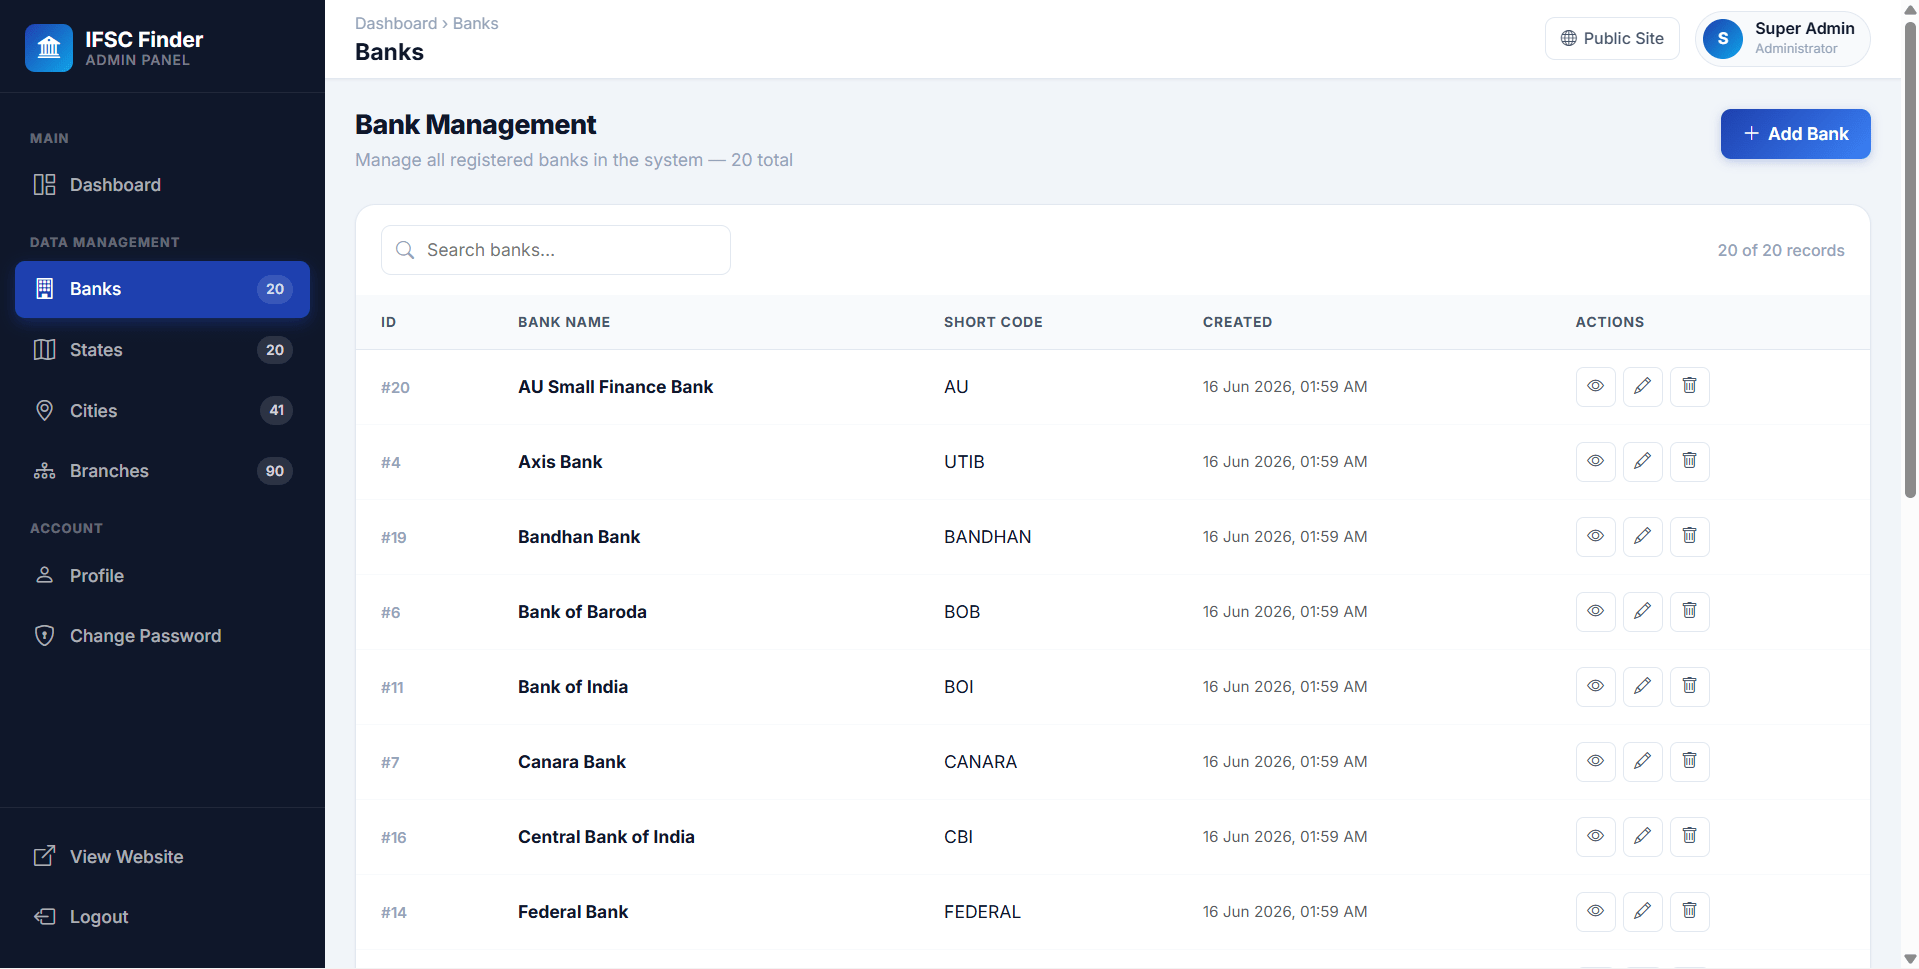View details of Bandhan Bank
This screenshot has width=1919, height=969.
[1595, 536]
